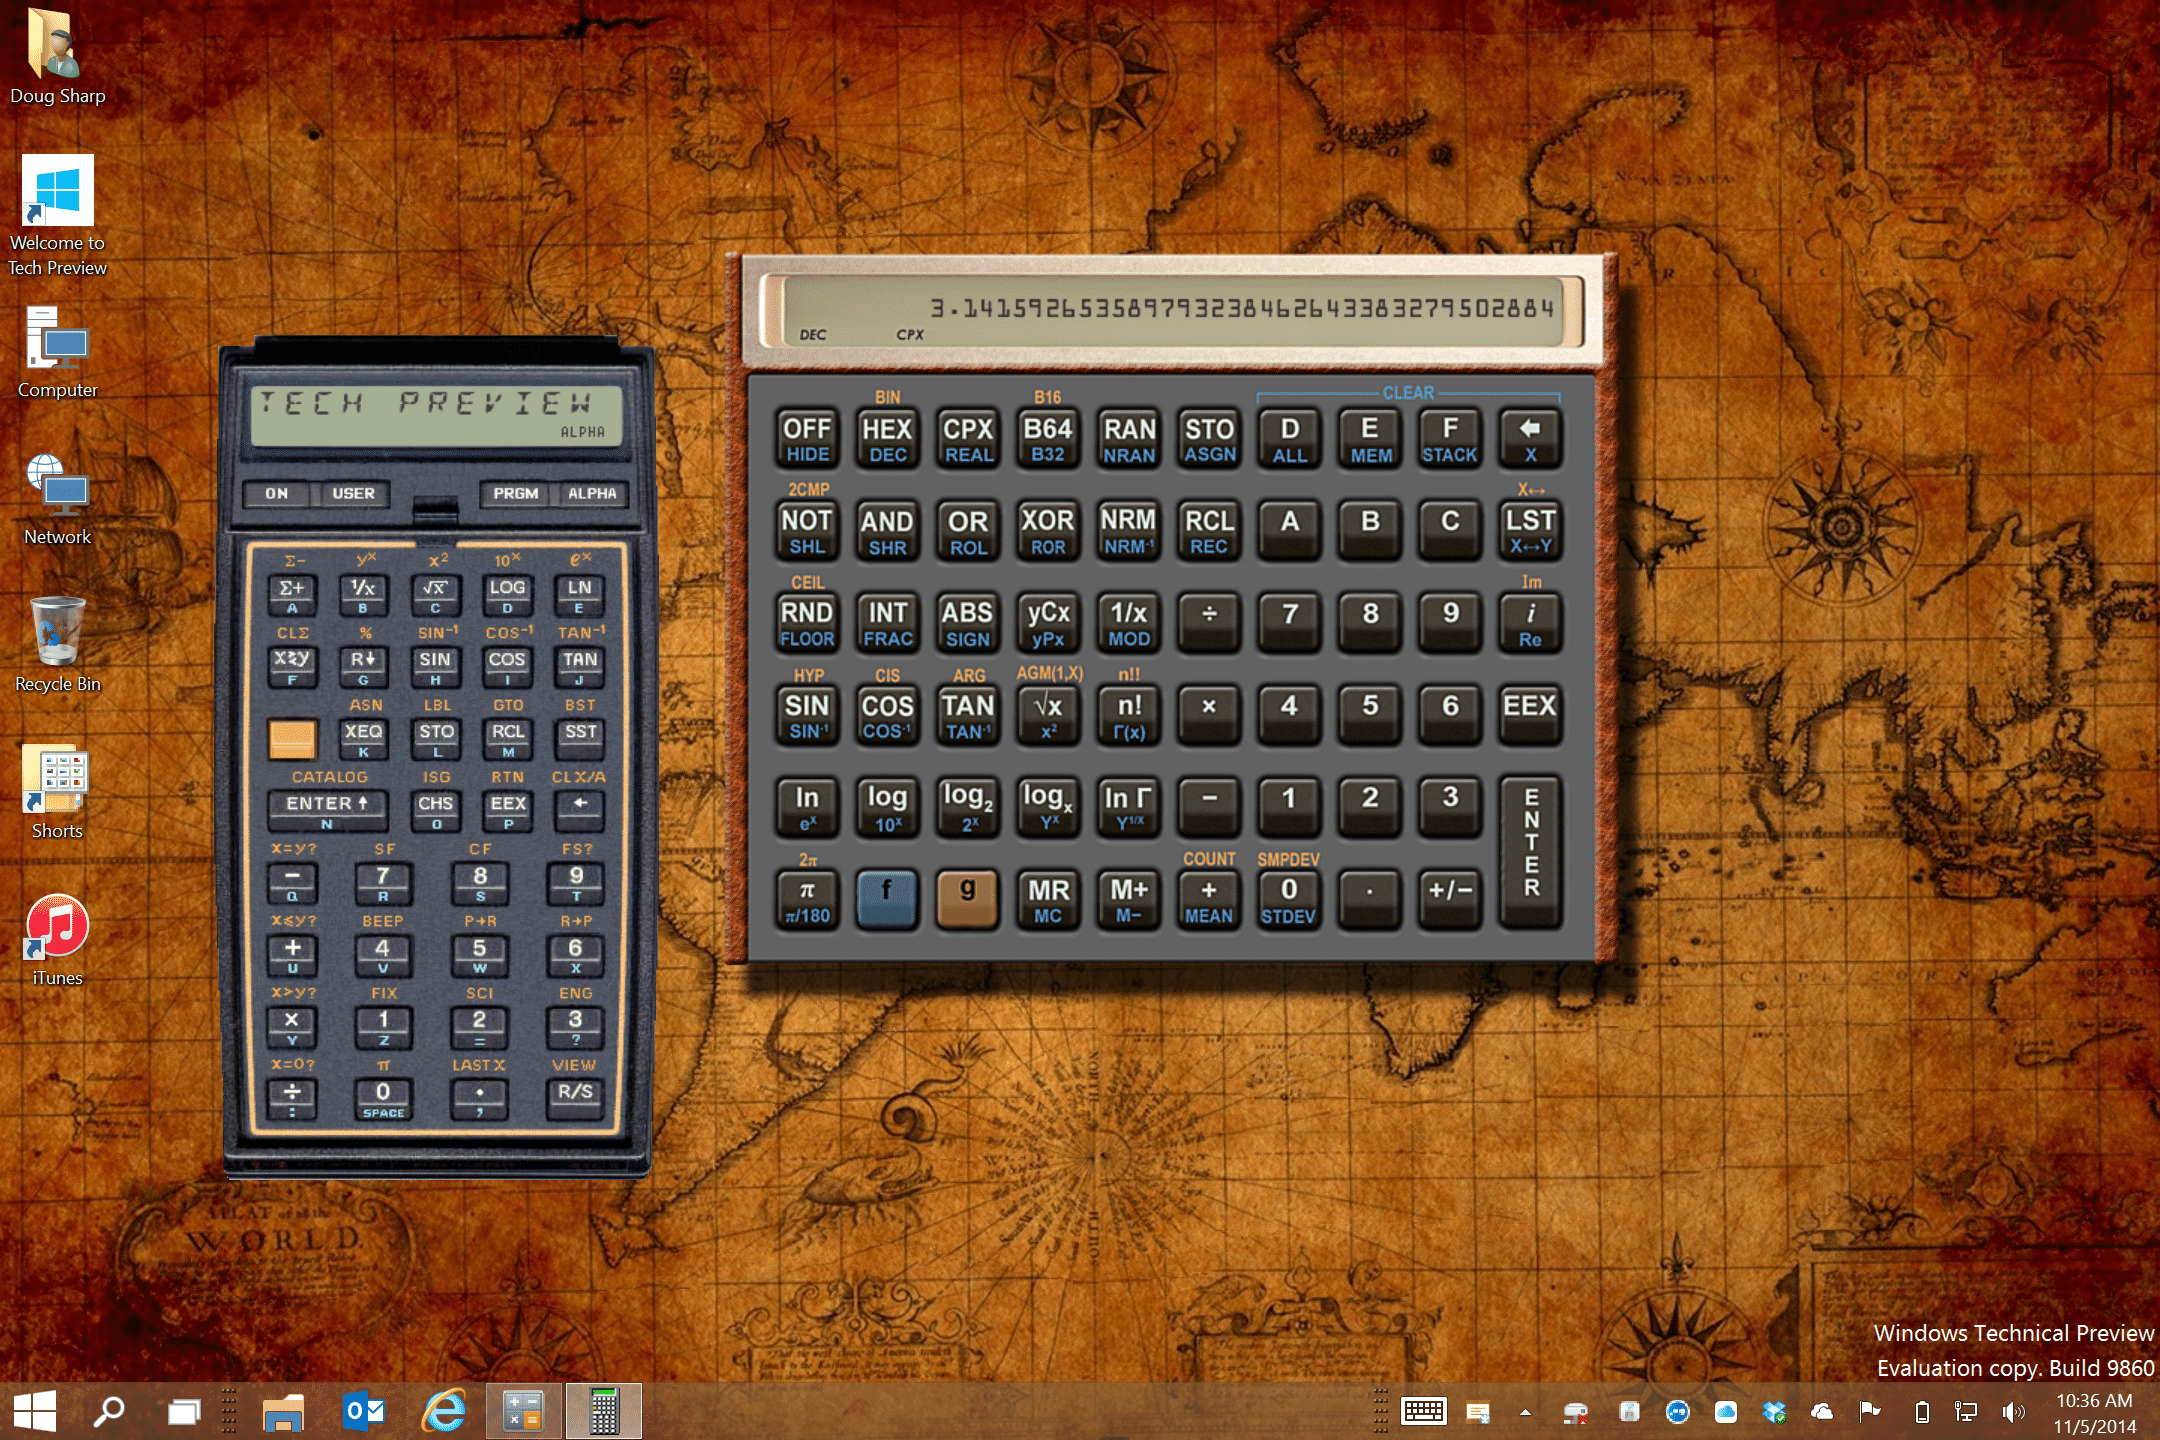The height and width of the screenshot is (1440, 2160).
Task: Open Welcome to Tech Preview shortcut
Action: pyautogui.click(x=57, y=215)
